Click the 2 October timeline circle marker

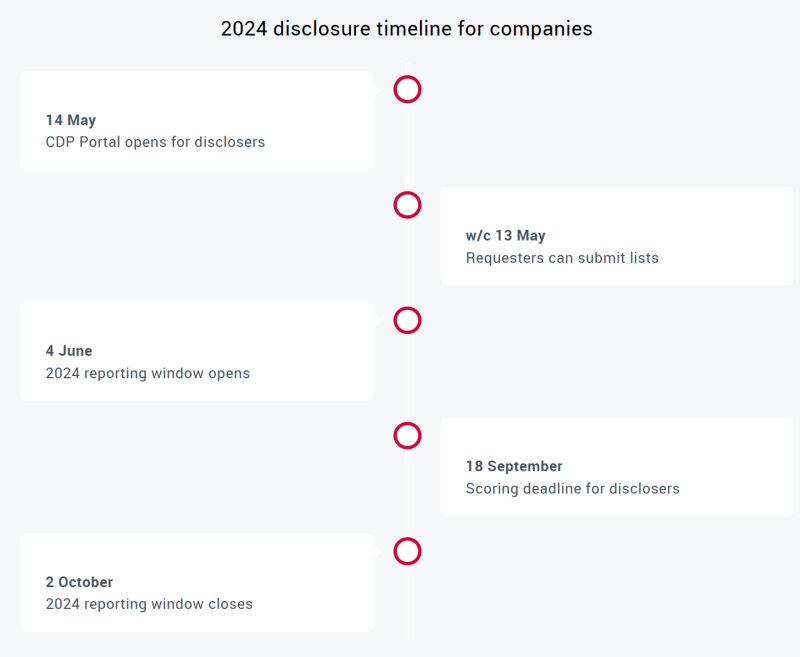407,551
